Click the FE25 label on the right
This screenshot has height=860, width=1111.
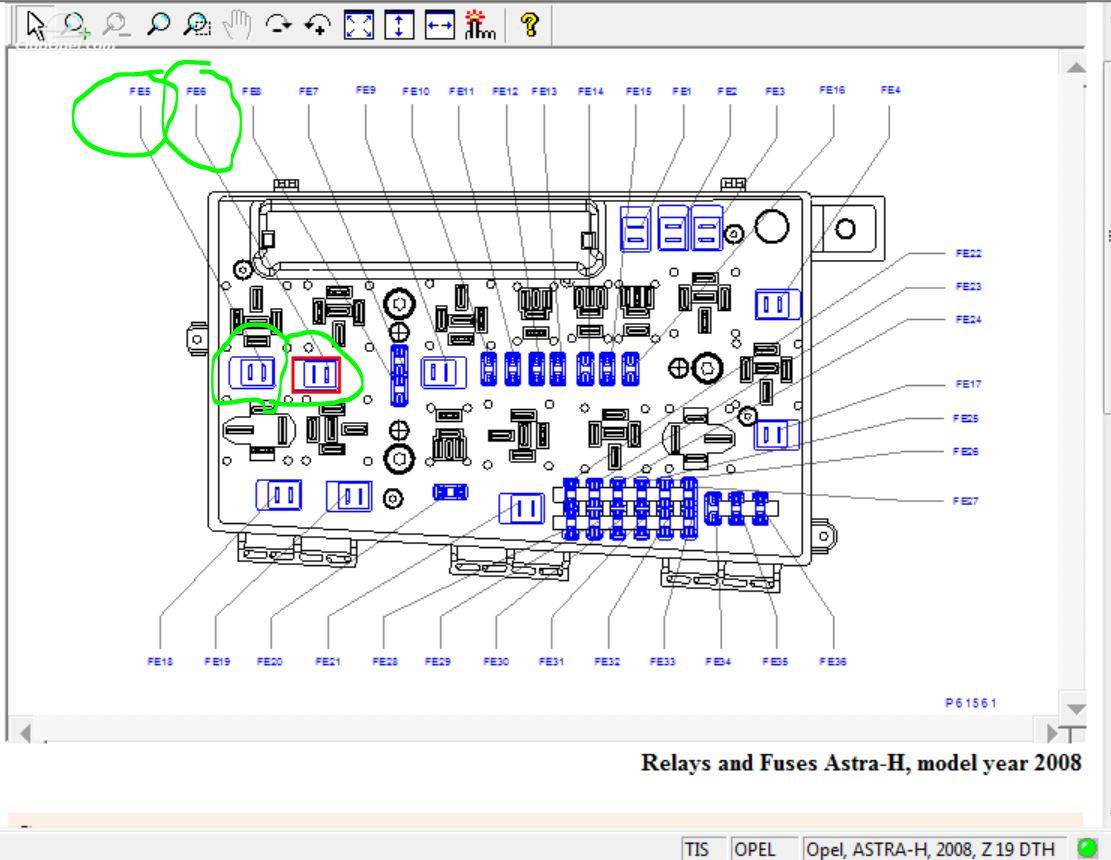point(966,419)
